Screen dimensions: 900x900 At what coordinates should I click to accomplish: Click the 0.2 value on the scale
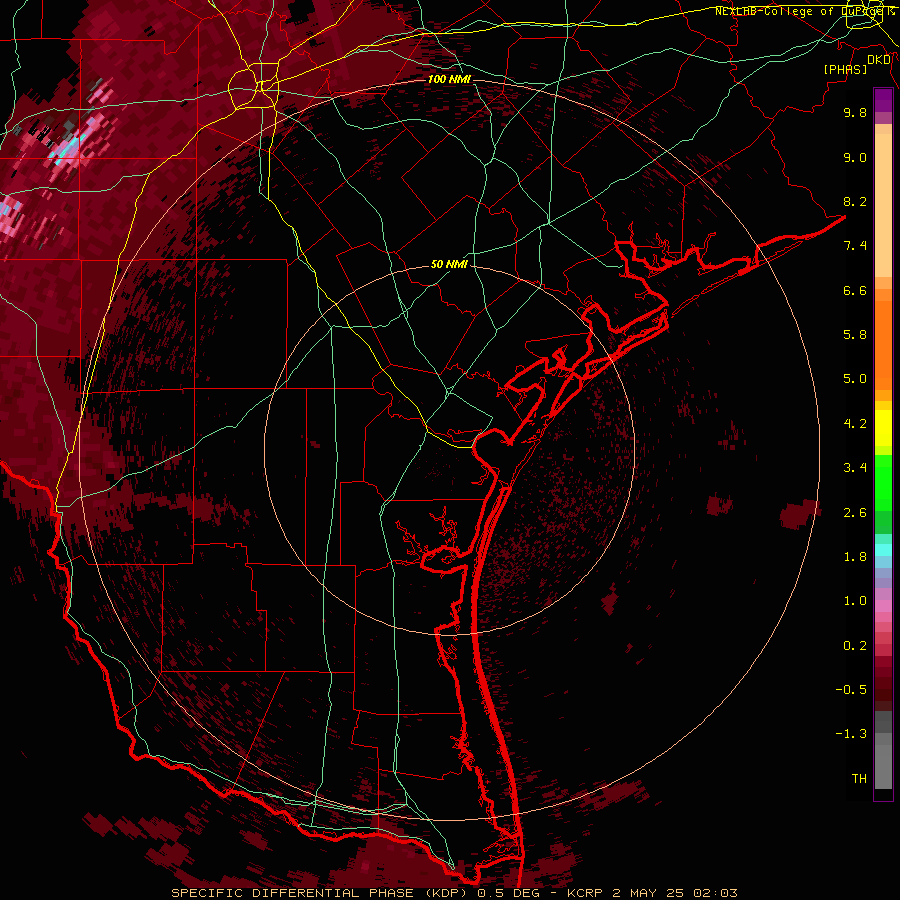pos(855,646)
